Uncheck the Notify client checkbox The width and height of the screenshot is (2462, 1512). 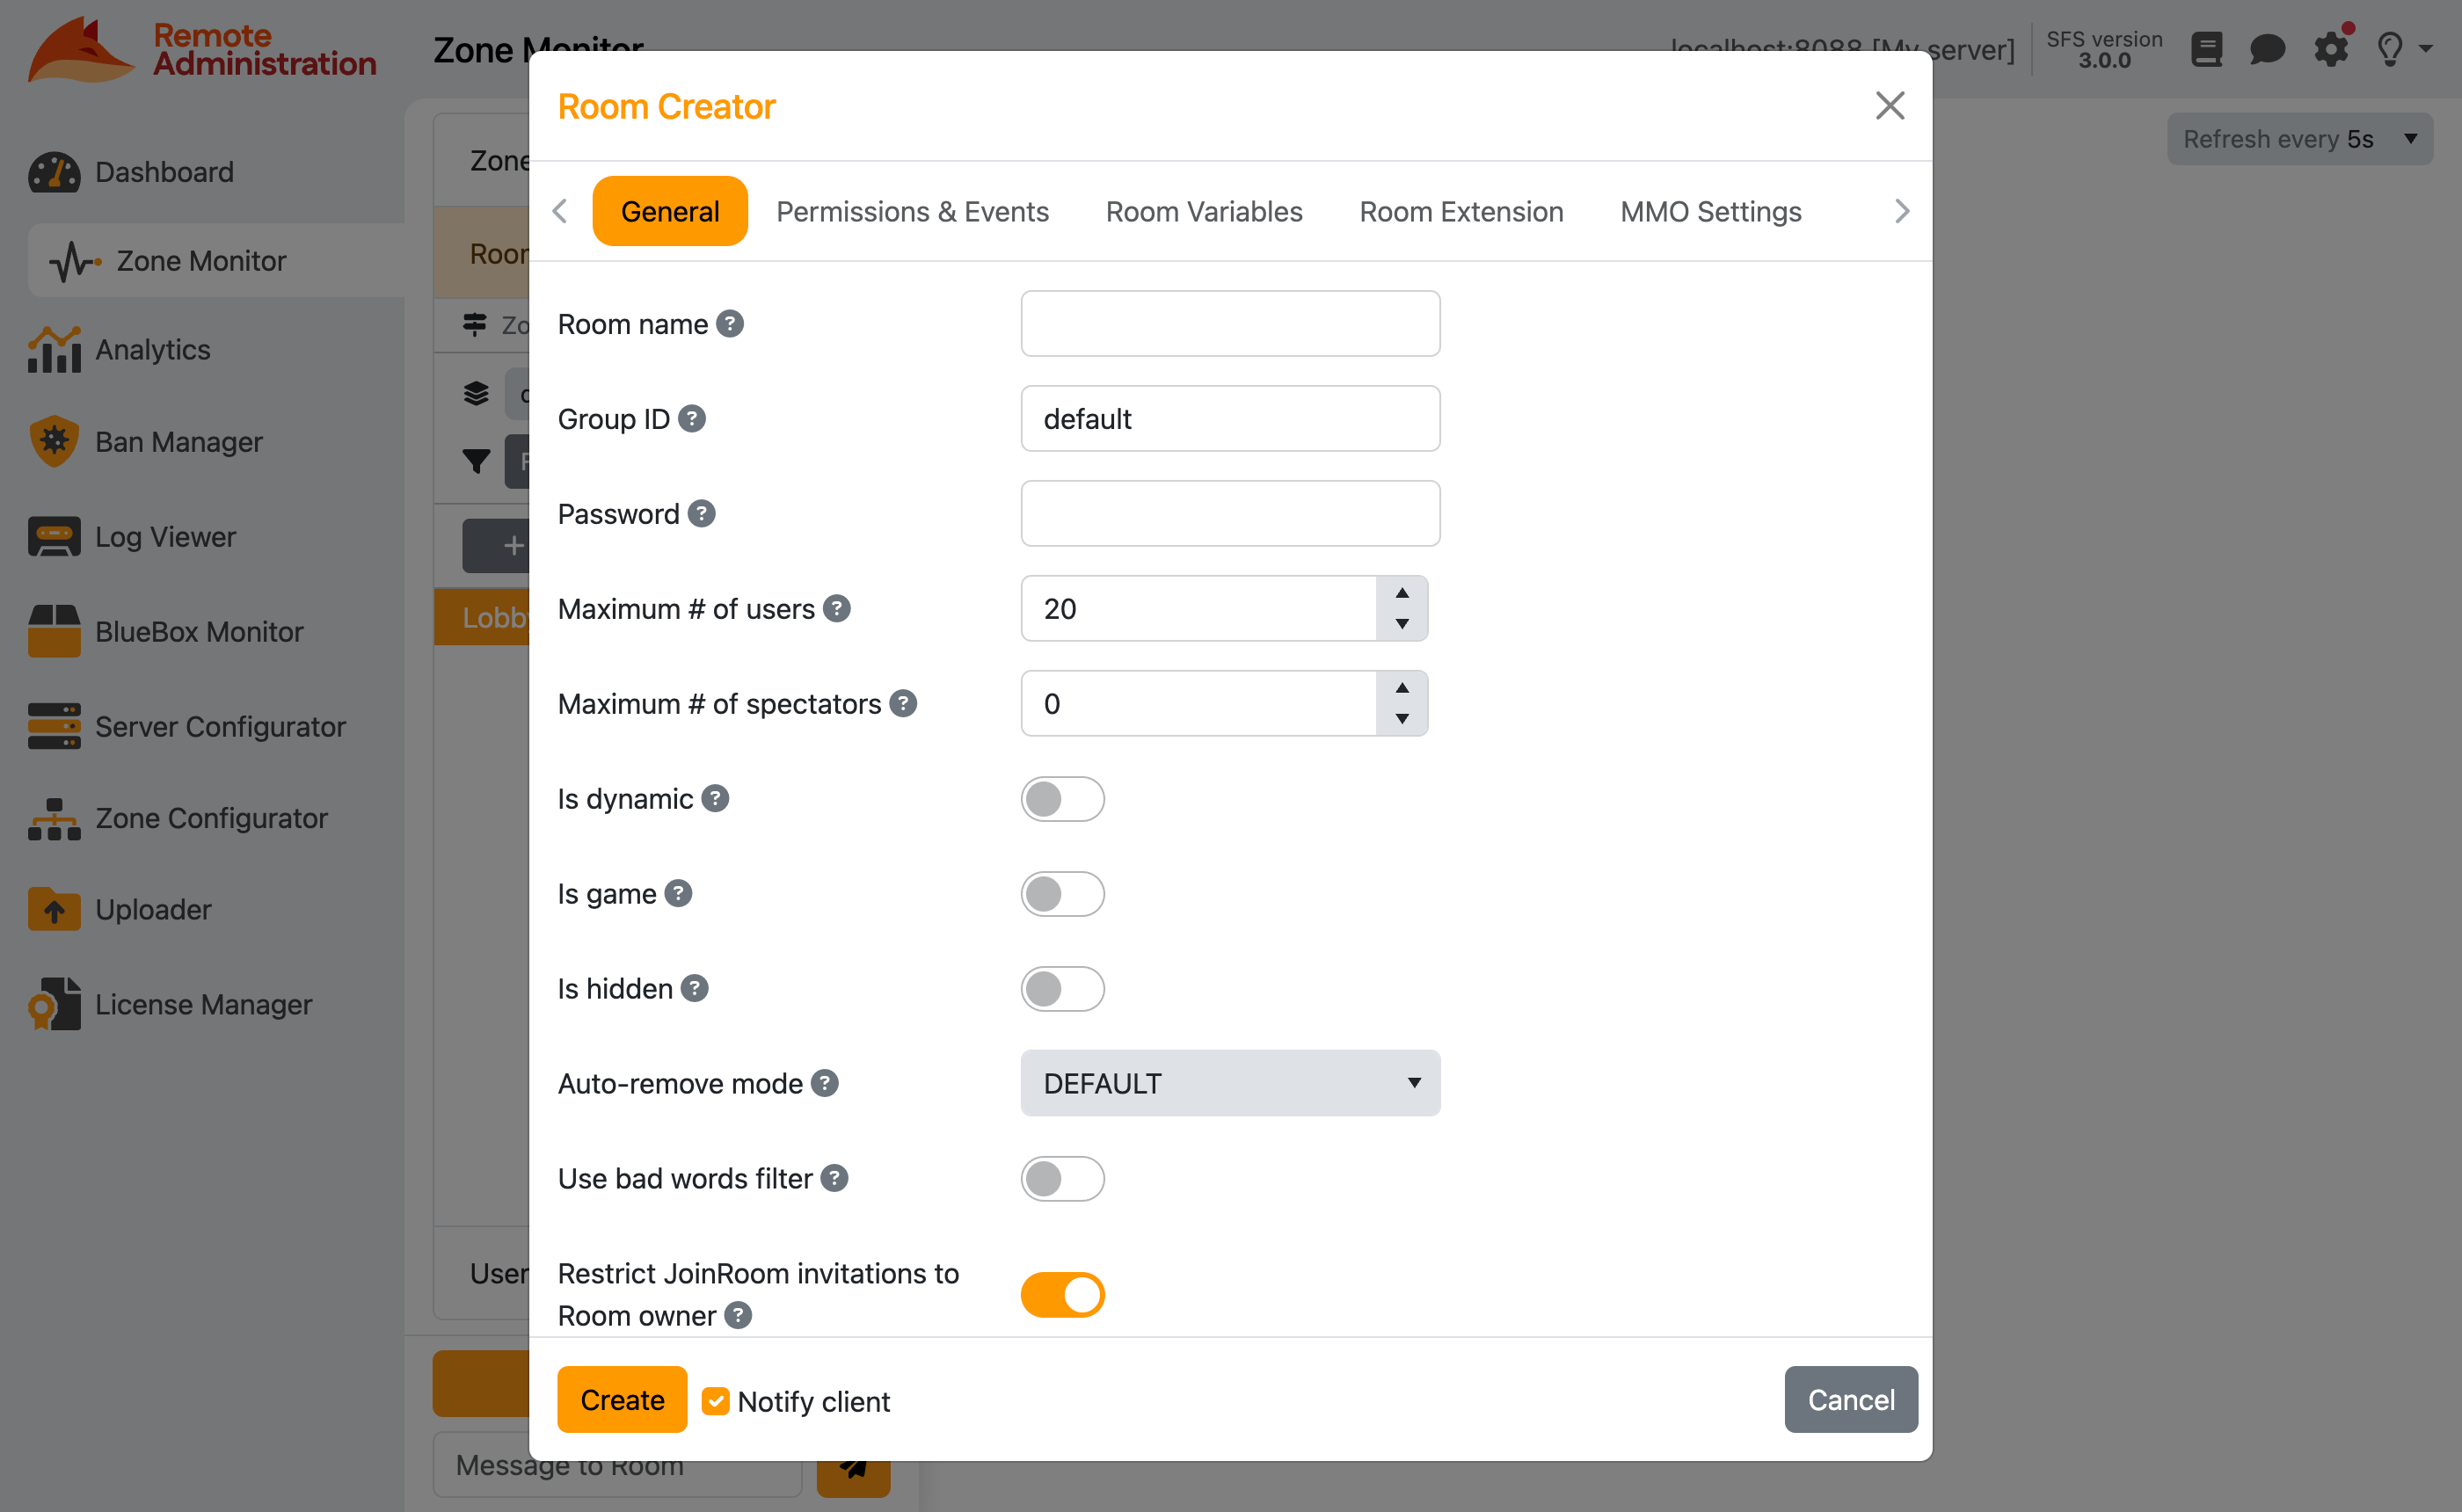pyautogui.click(x=715, y=1401)
